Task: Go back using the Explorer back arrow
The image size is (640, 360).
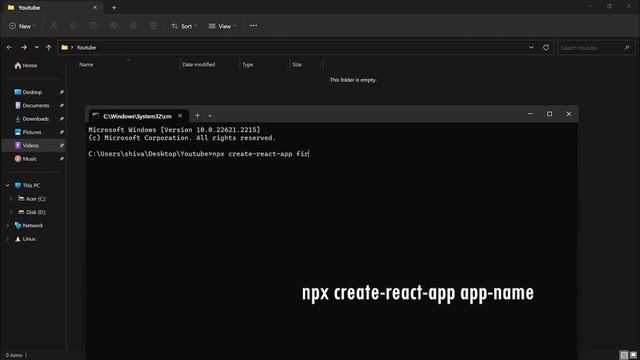Action: click(x=9, y=47)
